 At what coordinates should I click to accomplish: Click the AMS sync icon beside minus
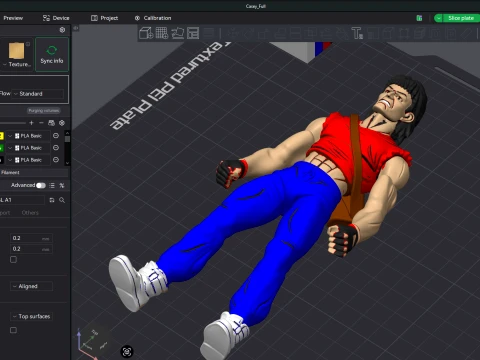51,123
